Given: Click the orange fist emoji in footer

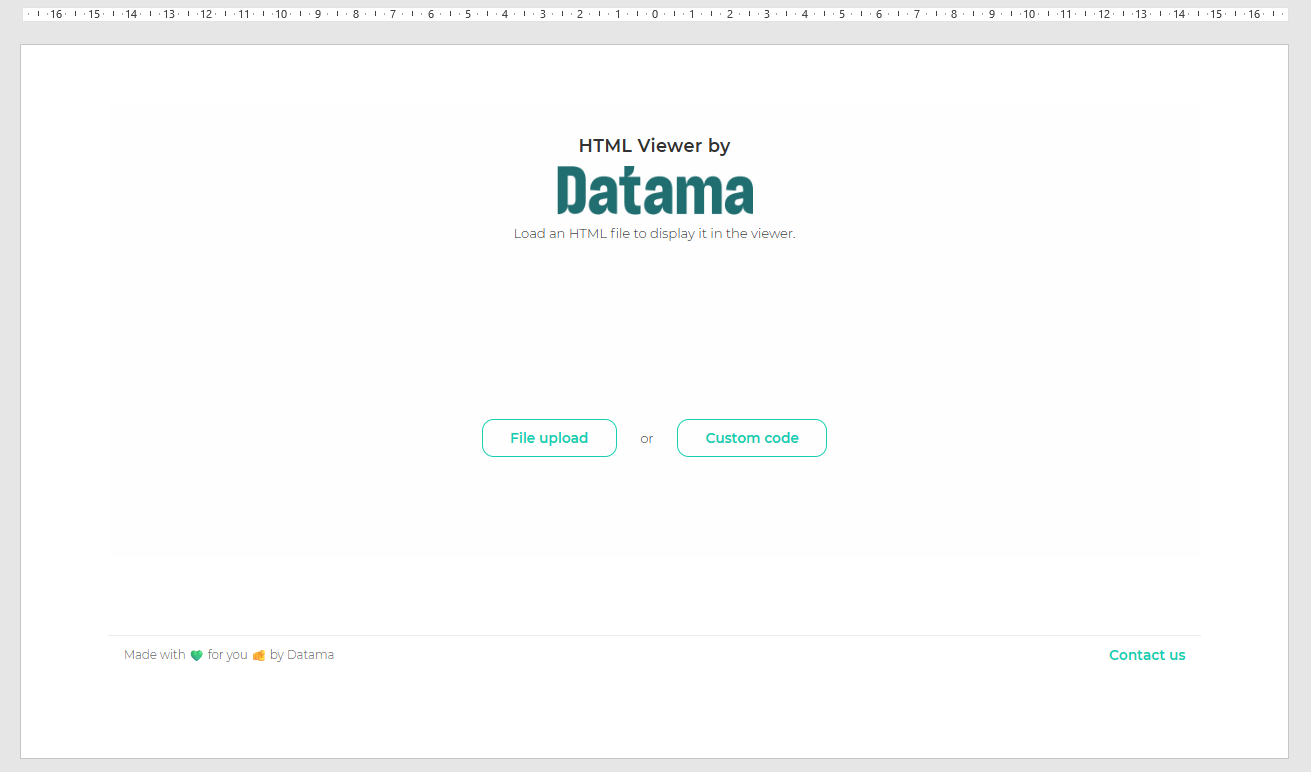Looking at the screenshot, I should click(x=259, y=656).
